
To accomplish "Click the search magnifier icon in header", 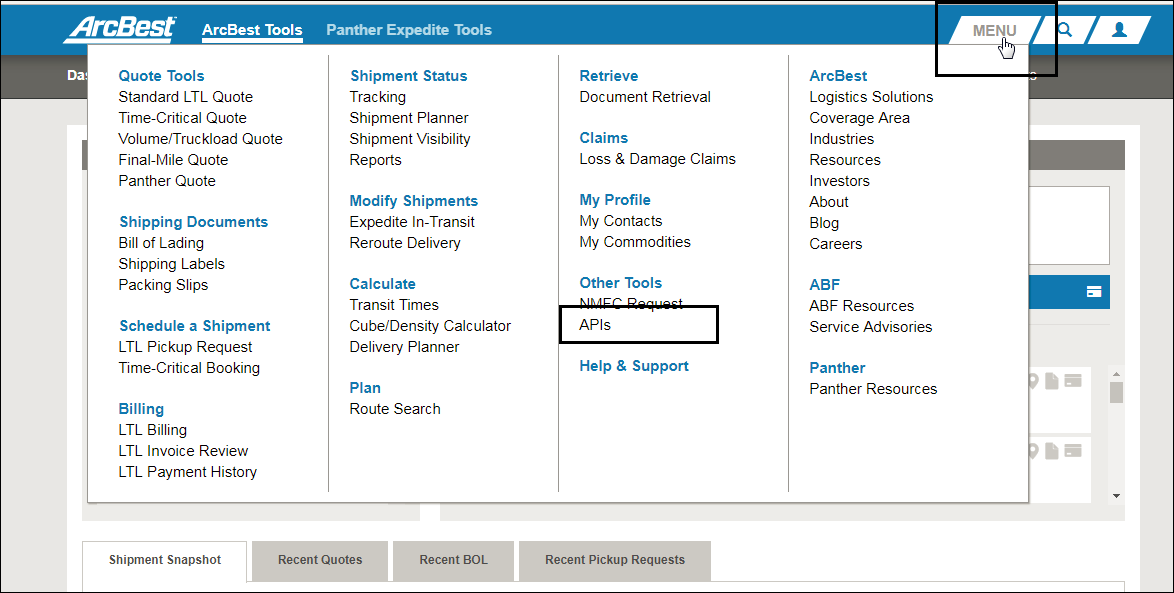I will point(1065,30).
